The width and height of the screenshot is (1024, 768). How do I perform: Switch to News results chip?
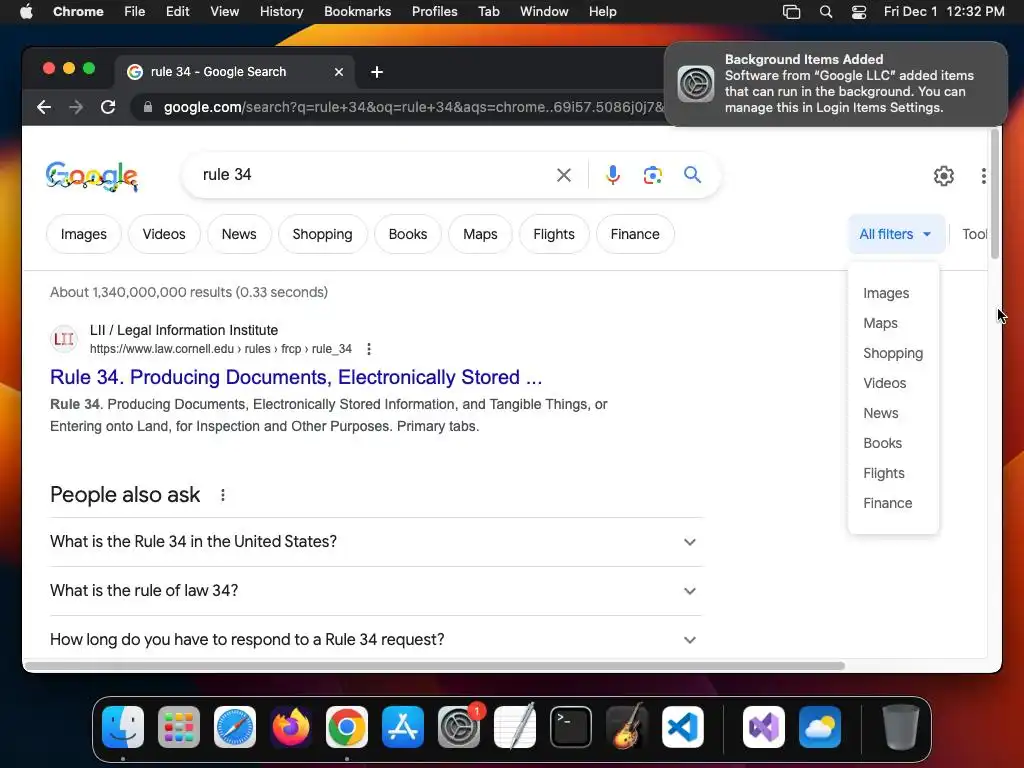[x=239, y=234]
